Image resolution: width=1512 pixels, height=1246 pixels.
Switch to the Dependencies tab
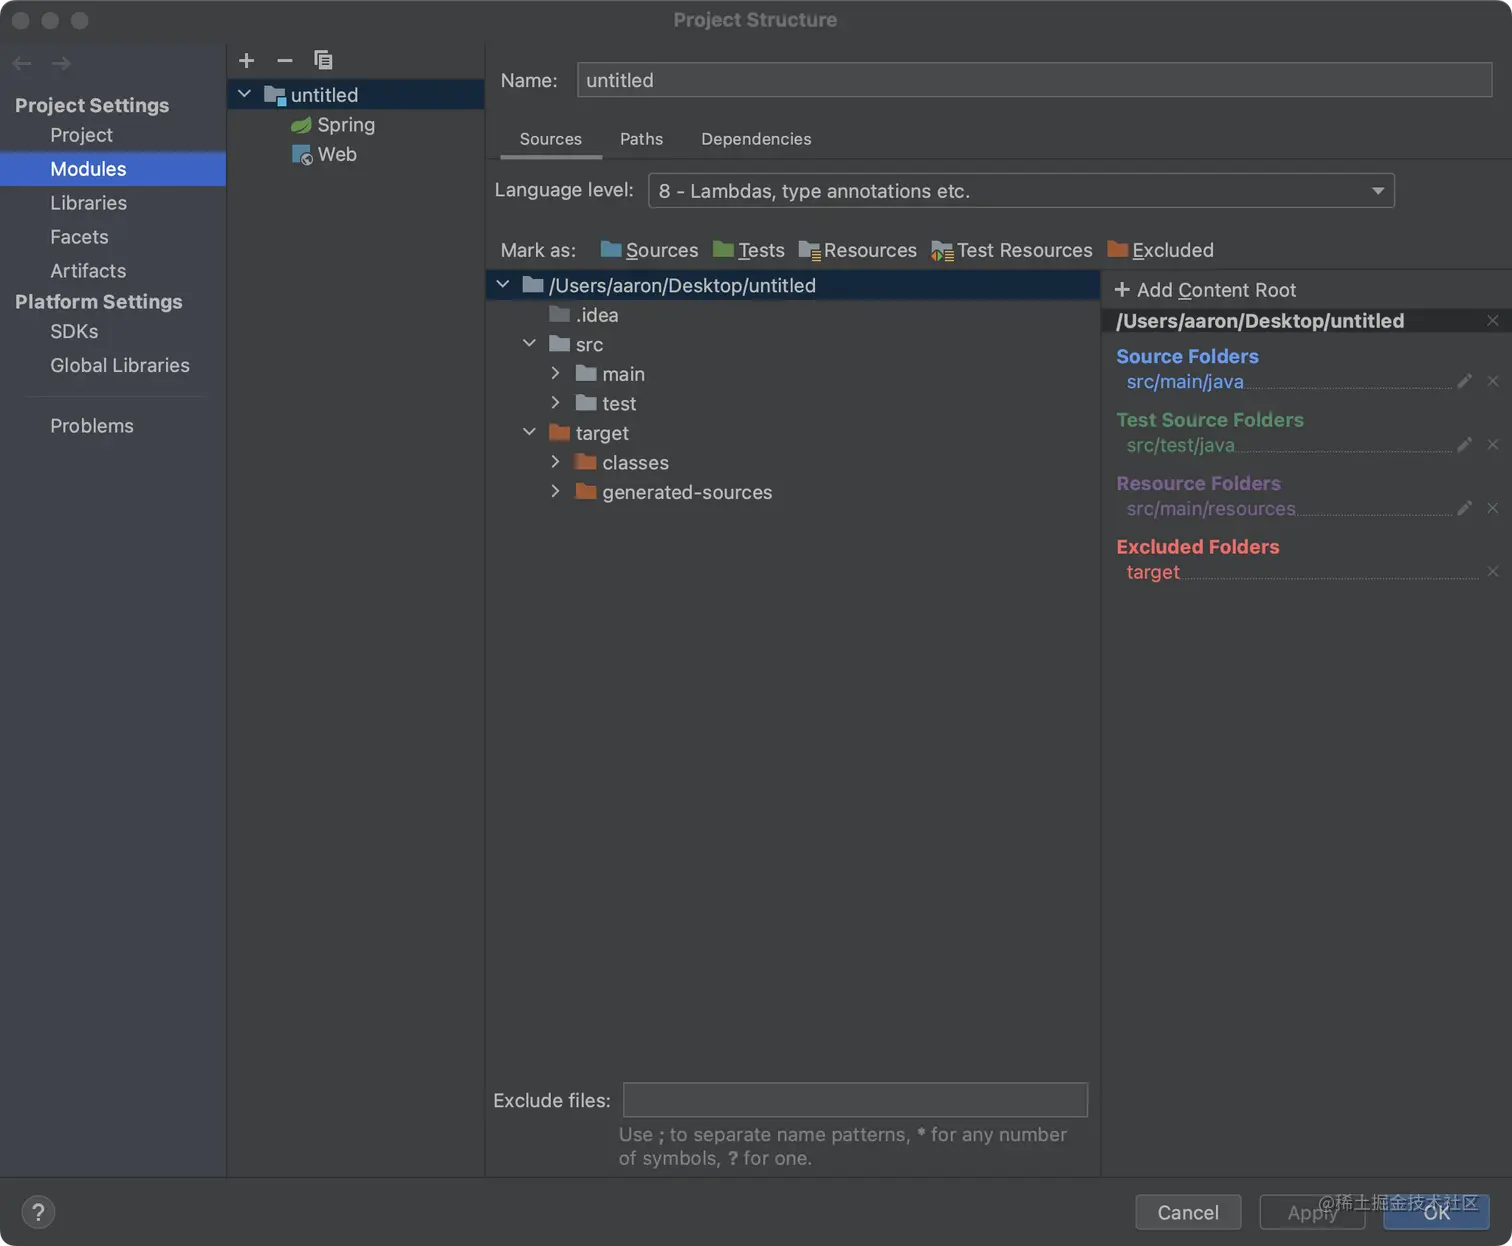click(756, 139)
